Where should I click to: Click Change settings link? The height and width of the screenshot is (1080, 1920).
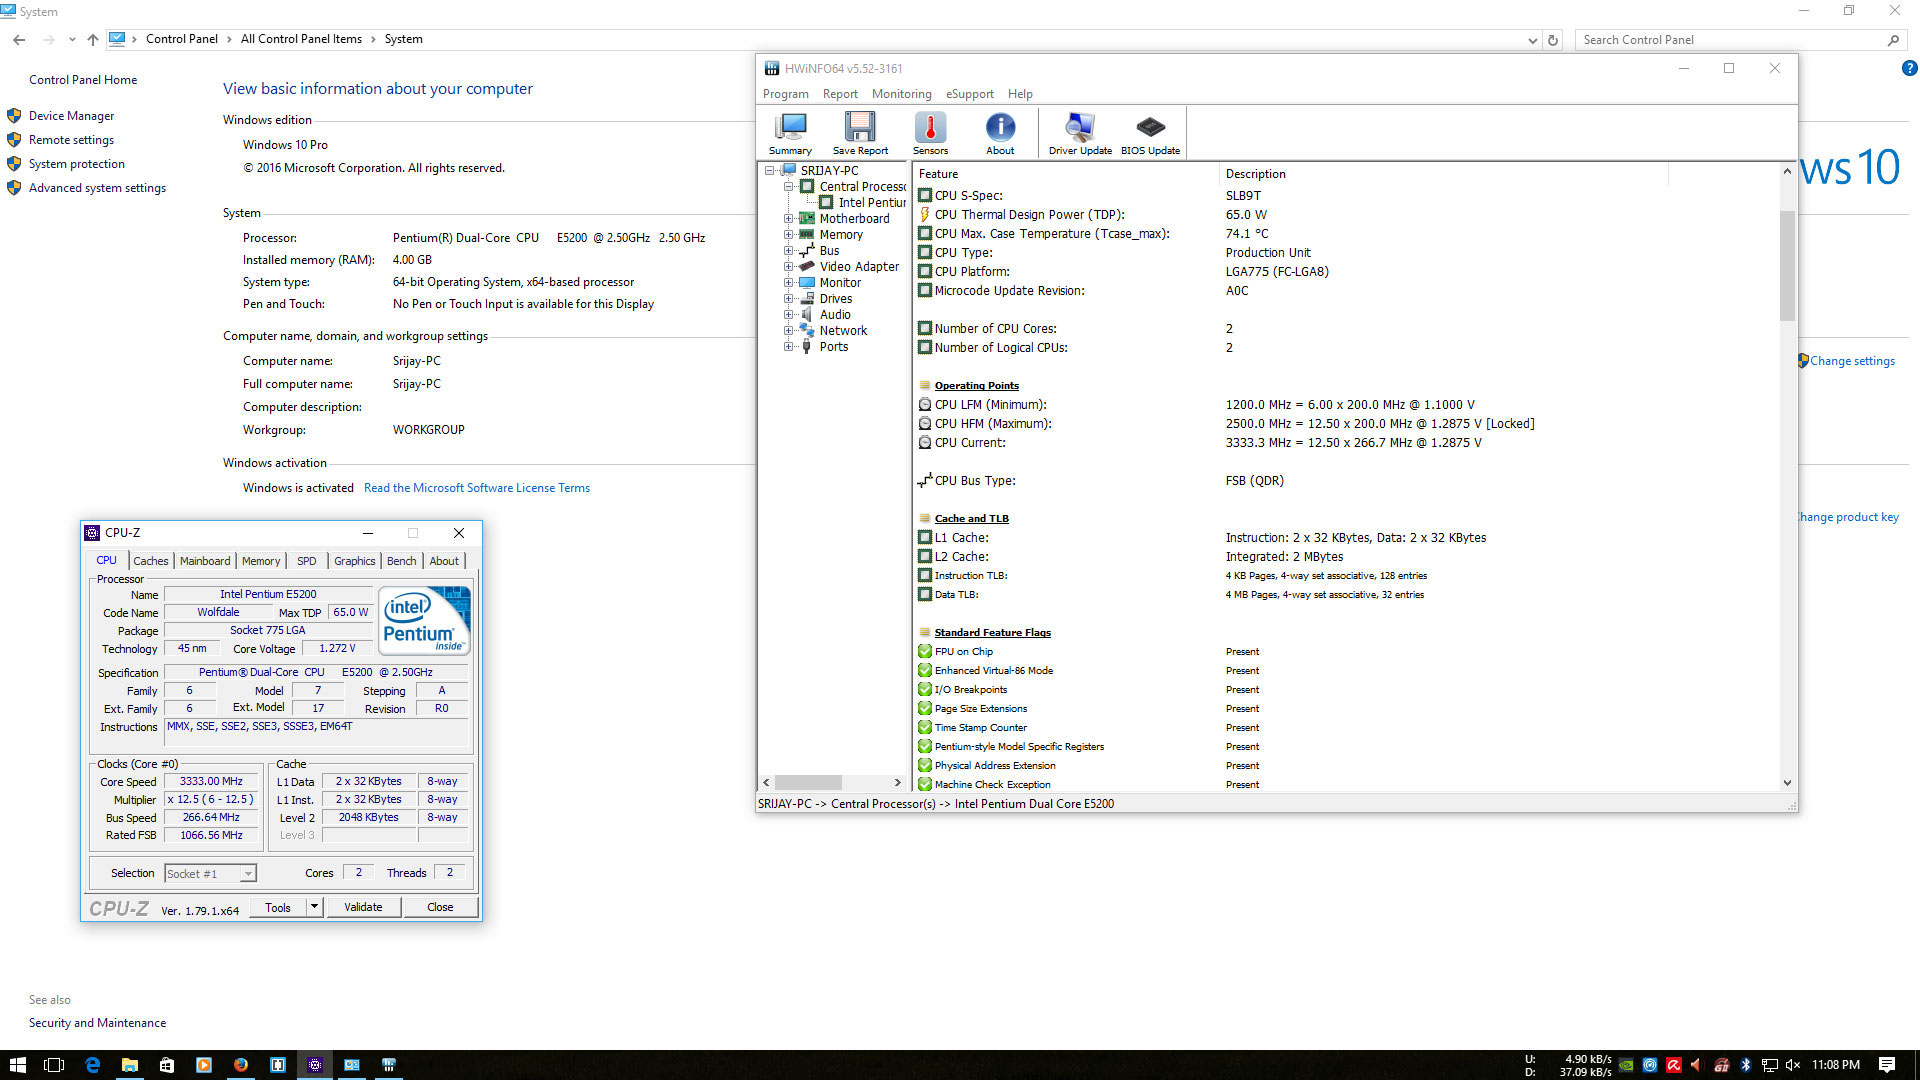(1852, 361)
